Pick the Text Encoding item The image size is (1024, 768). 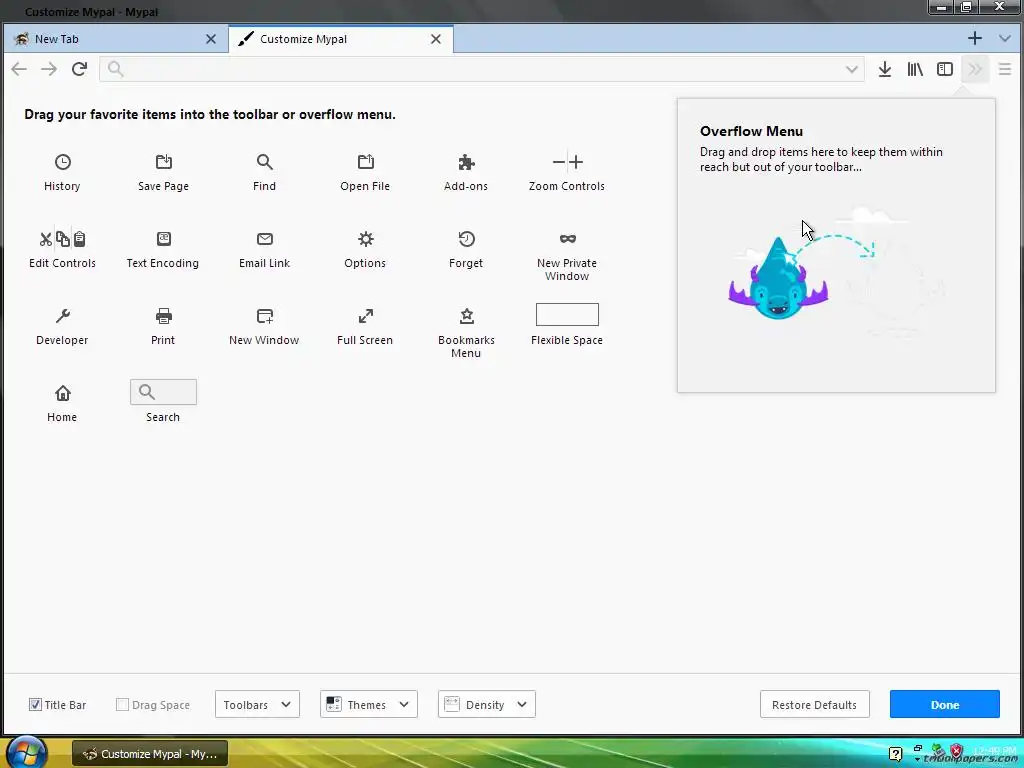[163, 249]
